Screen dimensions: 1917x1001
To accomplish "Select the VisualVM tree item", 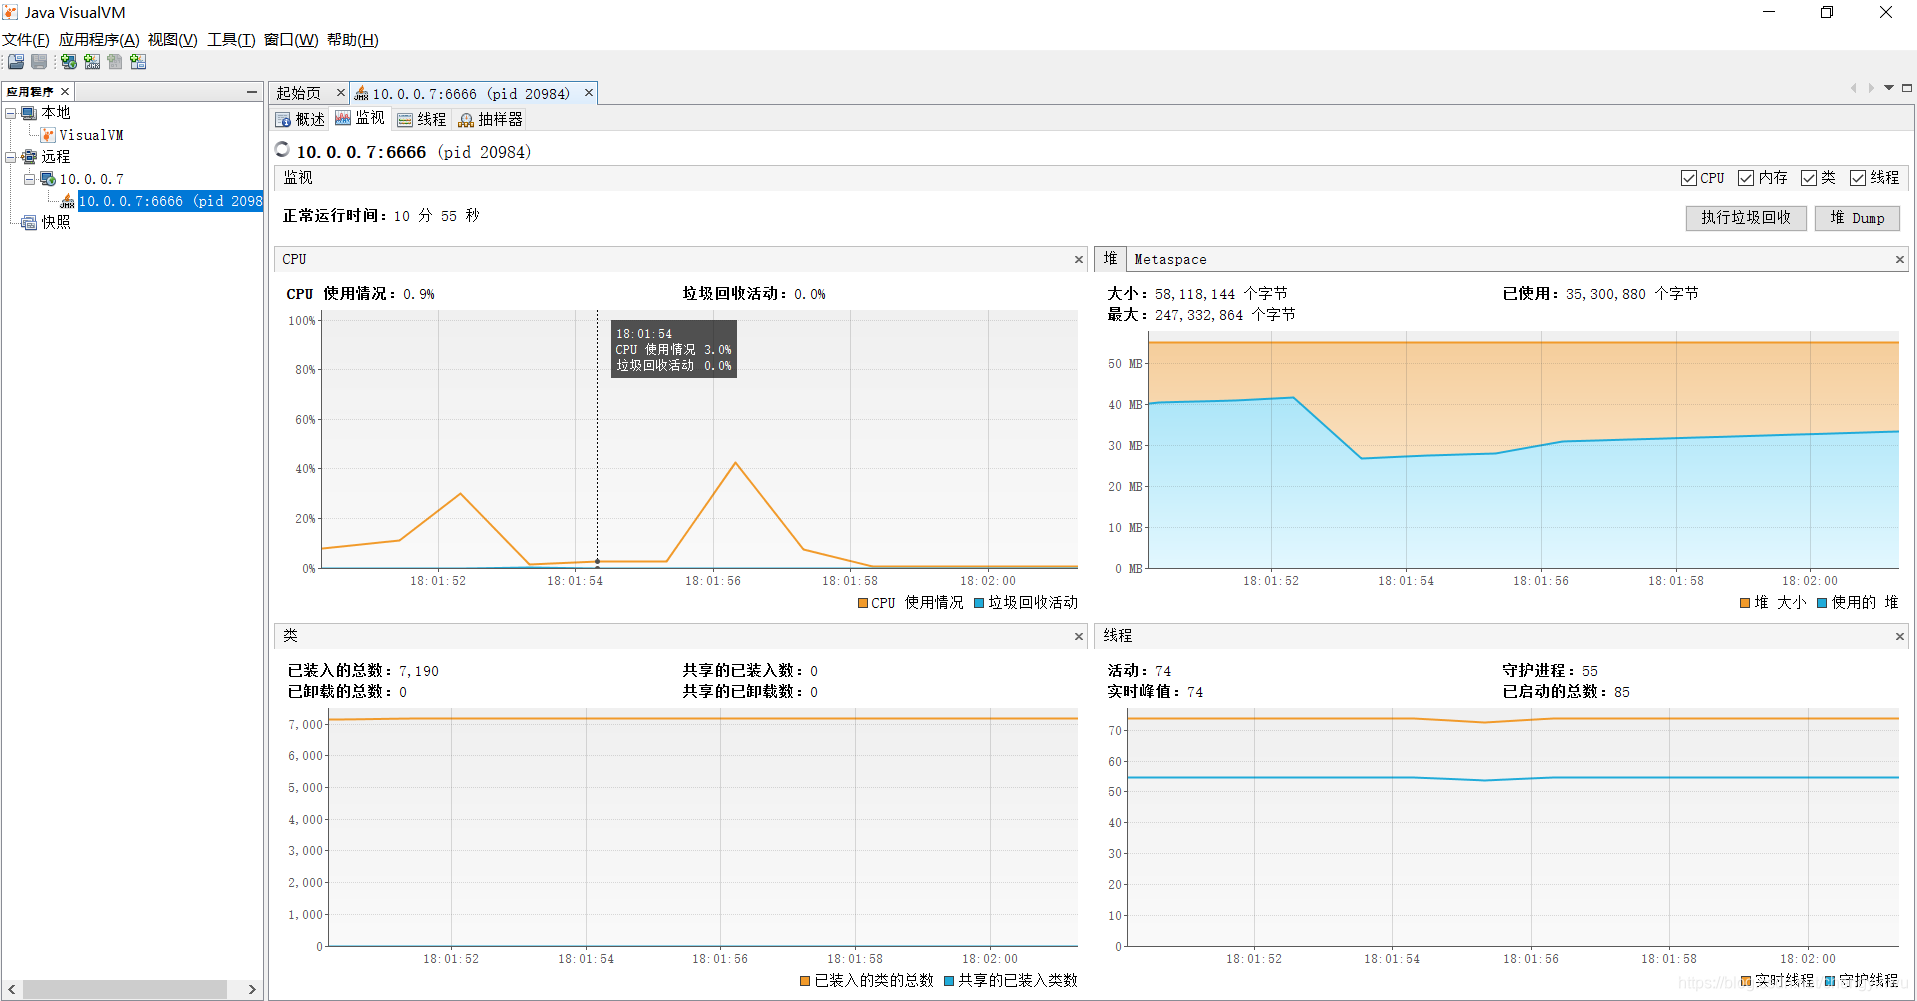I will click(91, 135).
